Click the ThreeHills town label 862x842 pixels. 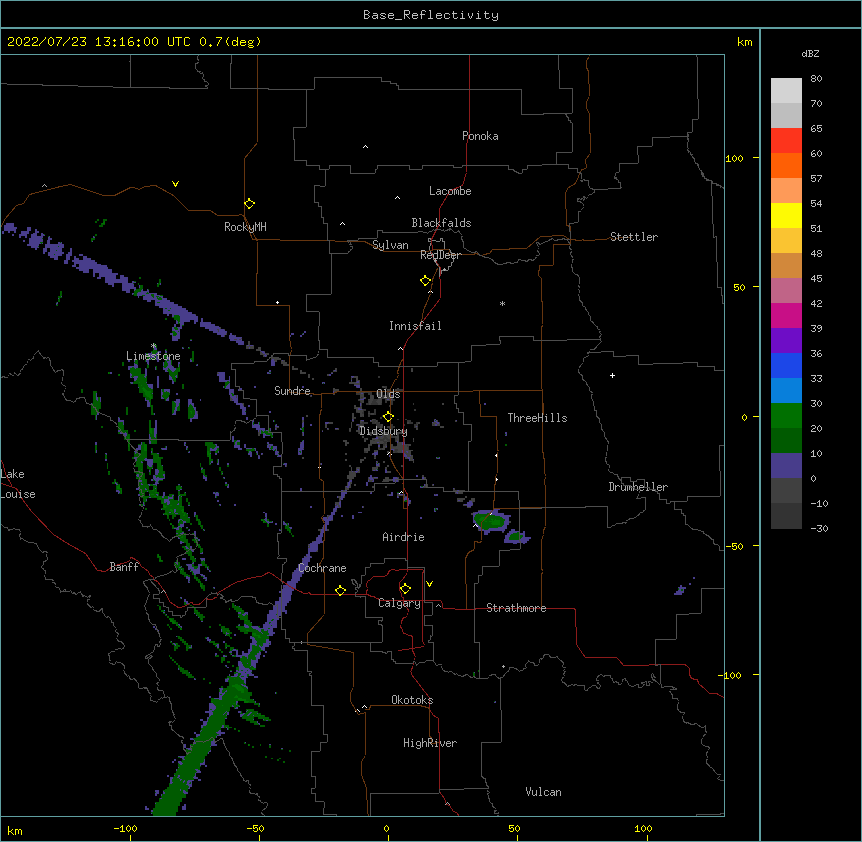coord(537,418)
